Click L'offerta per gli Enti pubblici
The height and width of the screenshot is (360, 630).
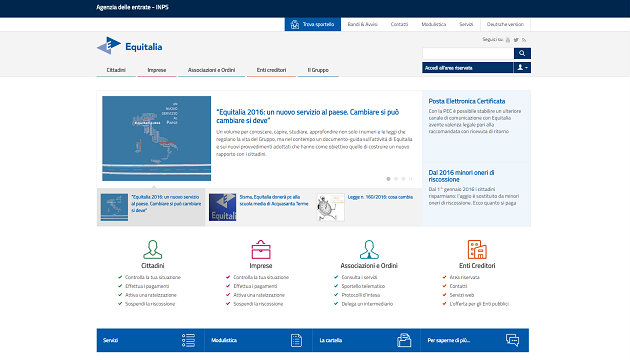(479, 304)
